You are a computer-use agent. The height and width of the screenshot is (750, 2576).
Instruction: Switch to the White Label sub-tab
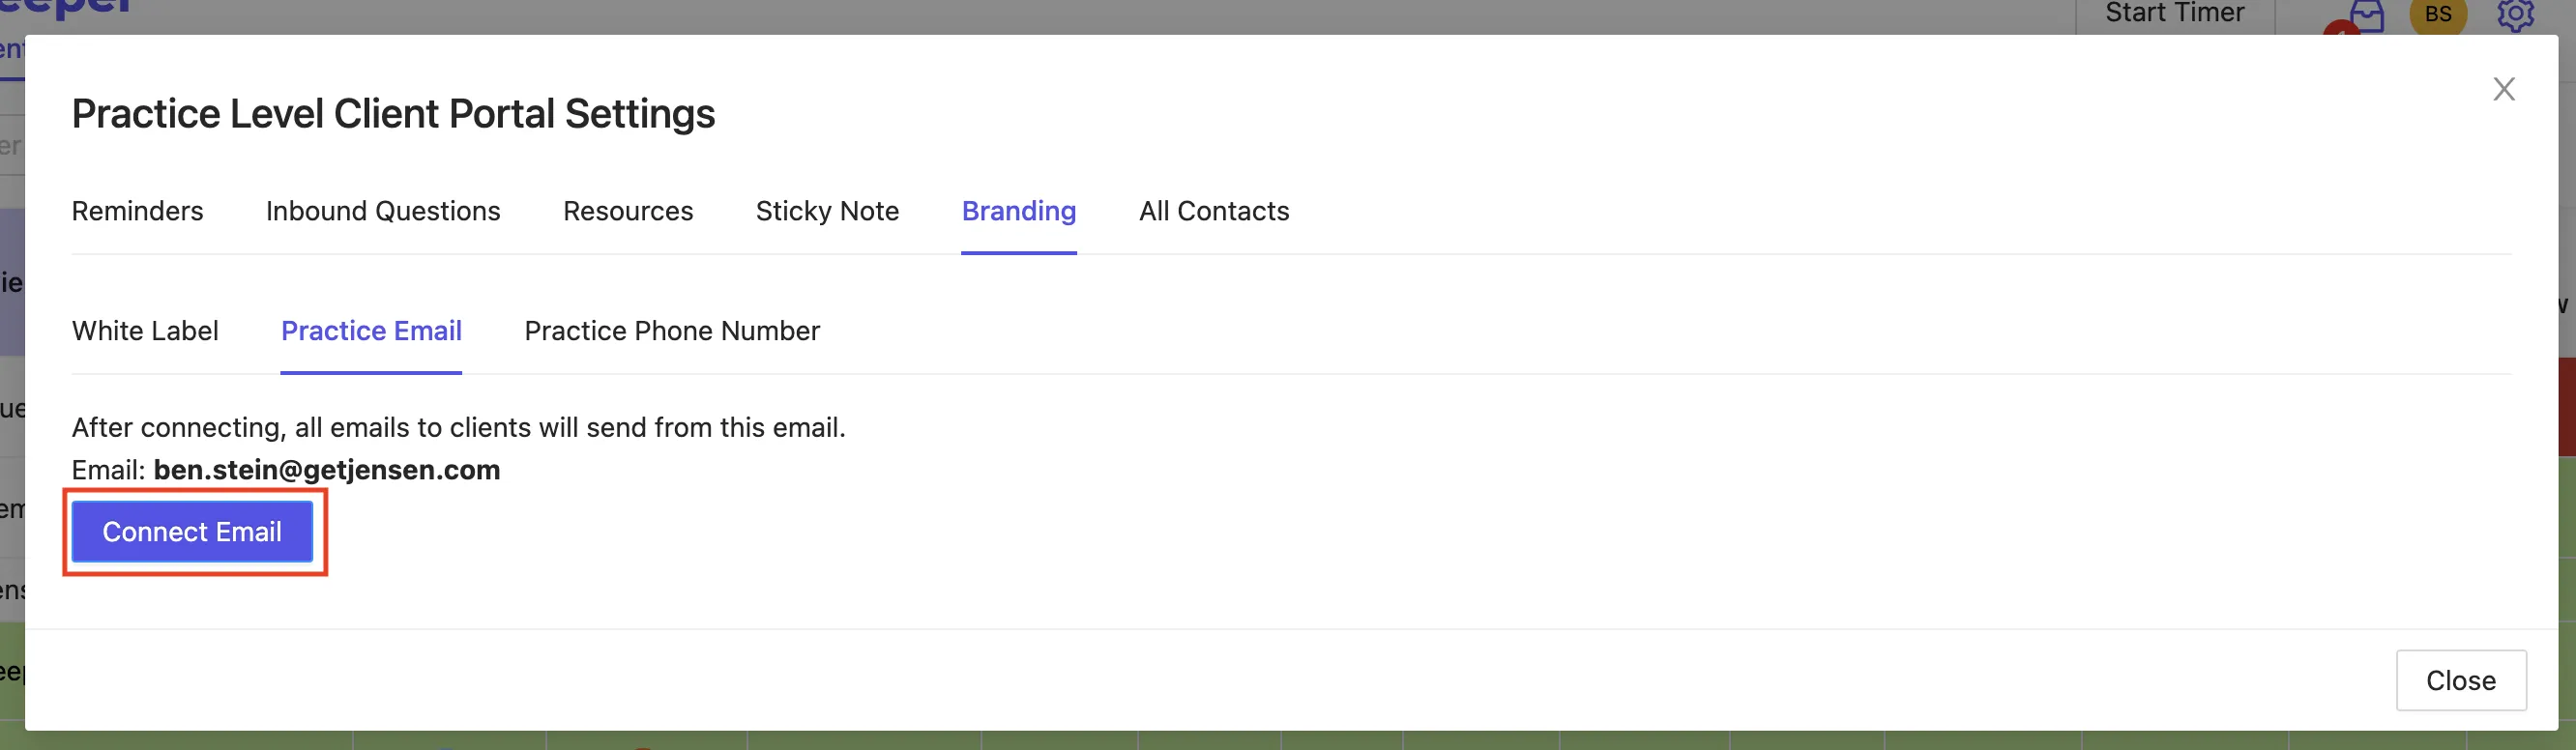[x=145, y=331]
